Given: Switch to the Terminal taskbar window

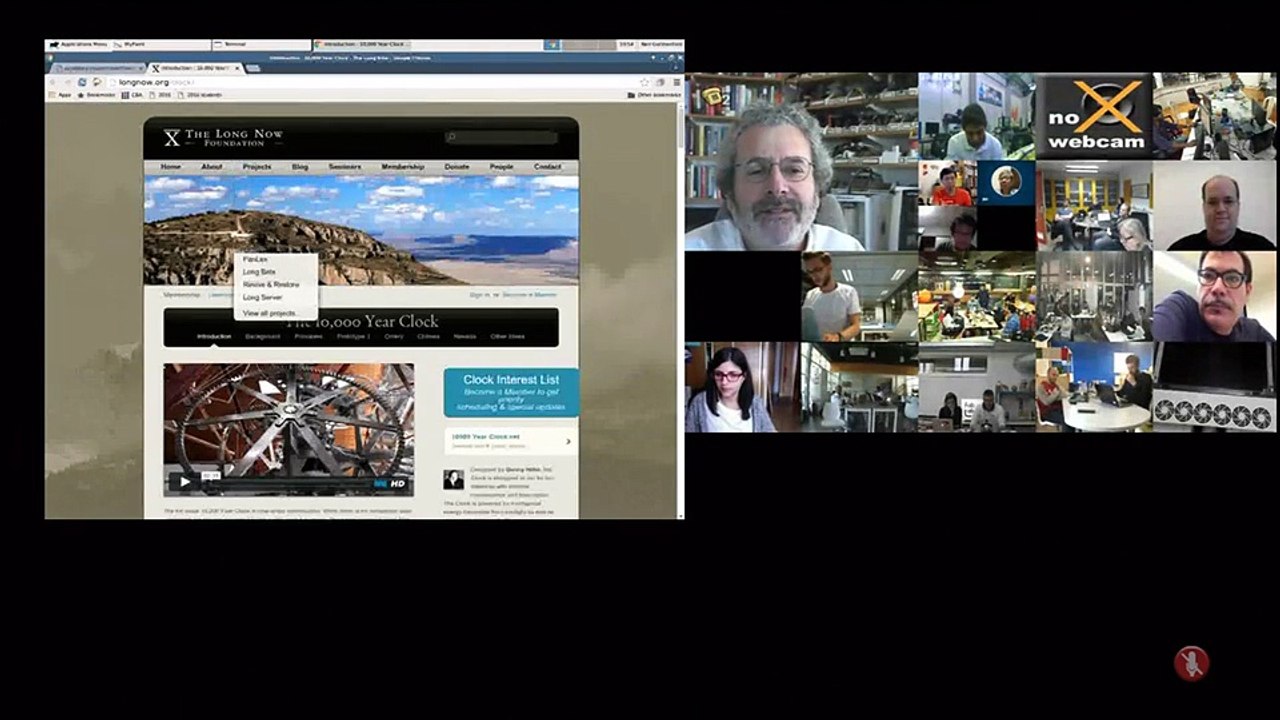Looking at the screenshot, I should coord(262,45).
